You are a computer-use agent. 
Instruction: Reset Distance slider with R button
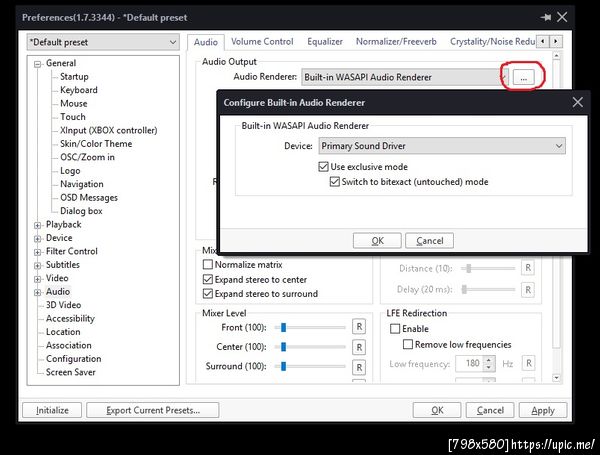528,268
